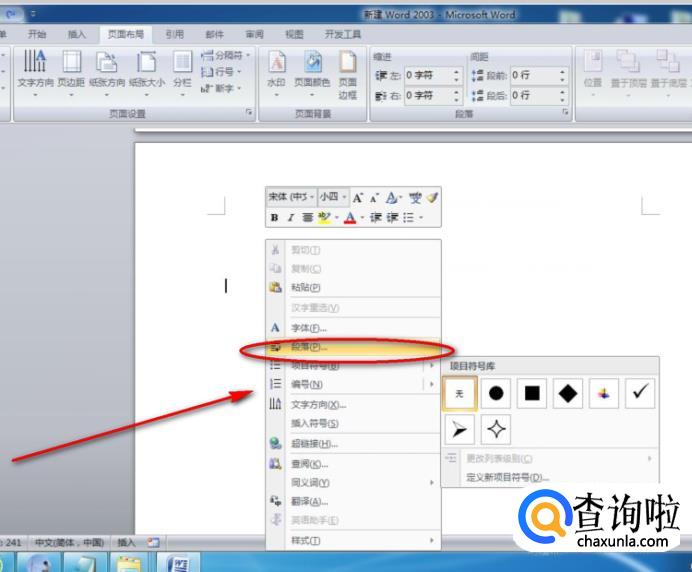Open quick styles on the mini toolbar
Screen dimensions: 692x572
tap(393, 198)
